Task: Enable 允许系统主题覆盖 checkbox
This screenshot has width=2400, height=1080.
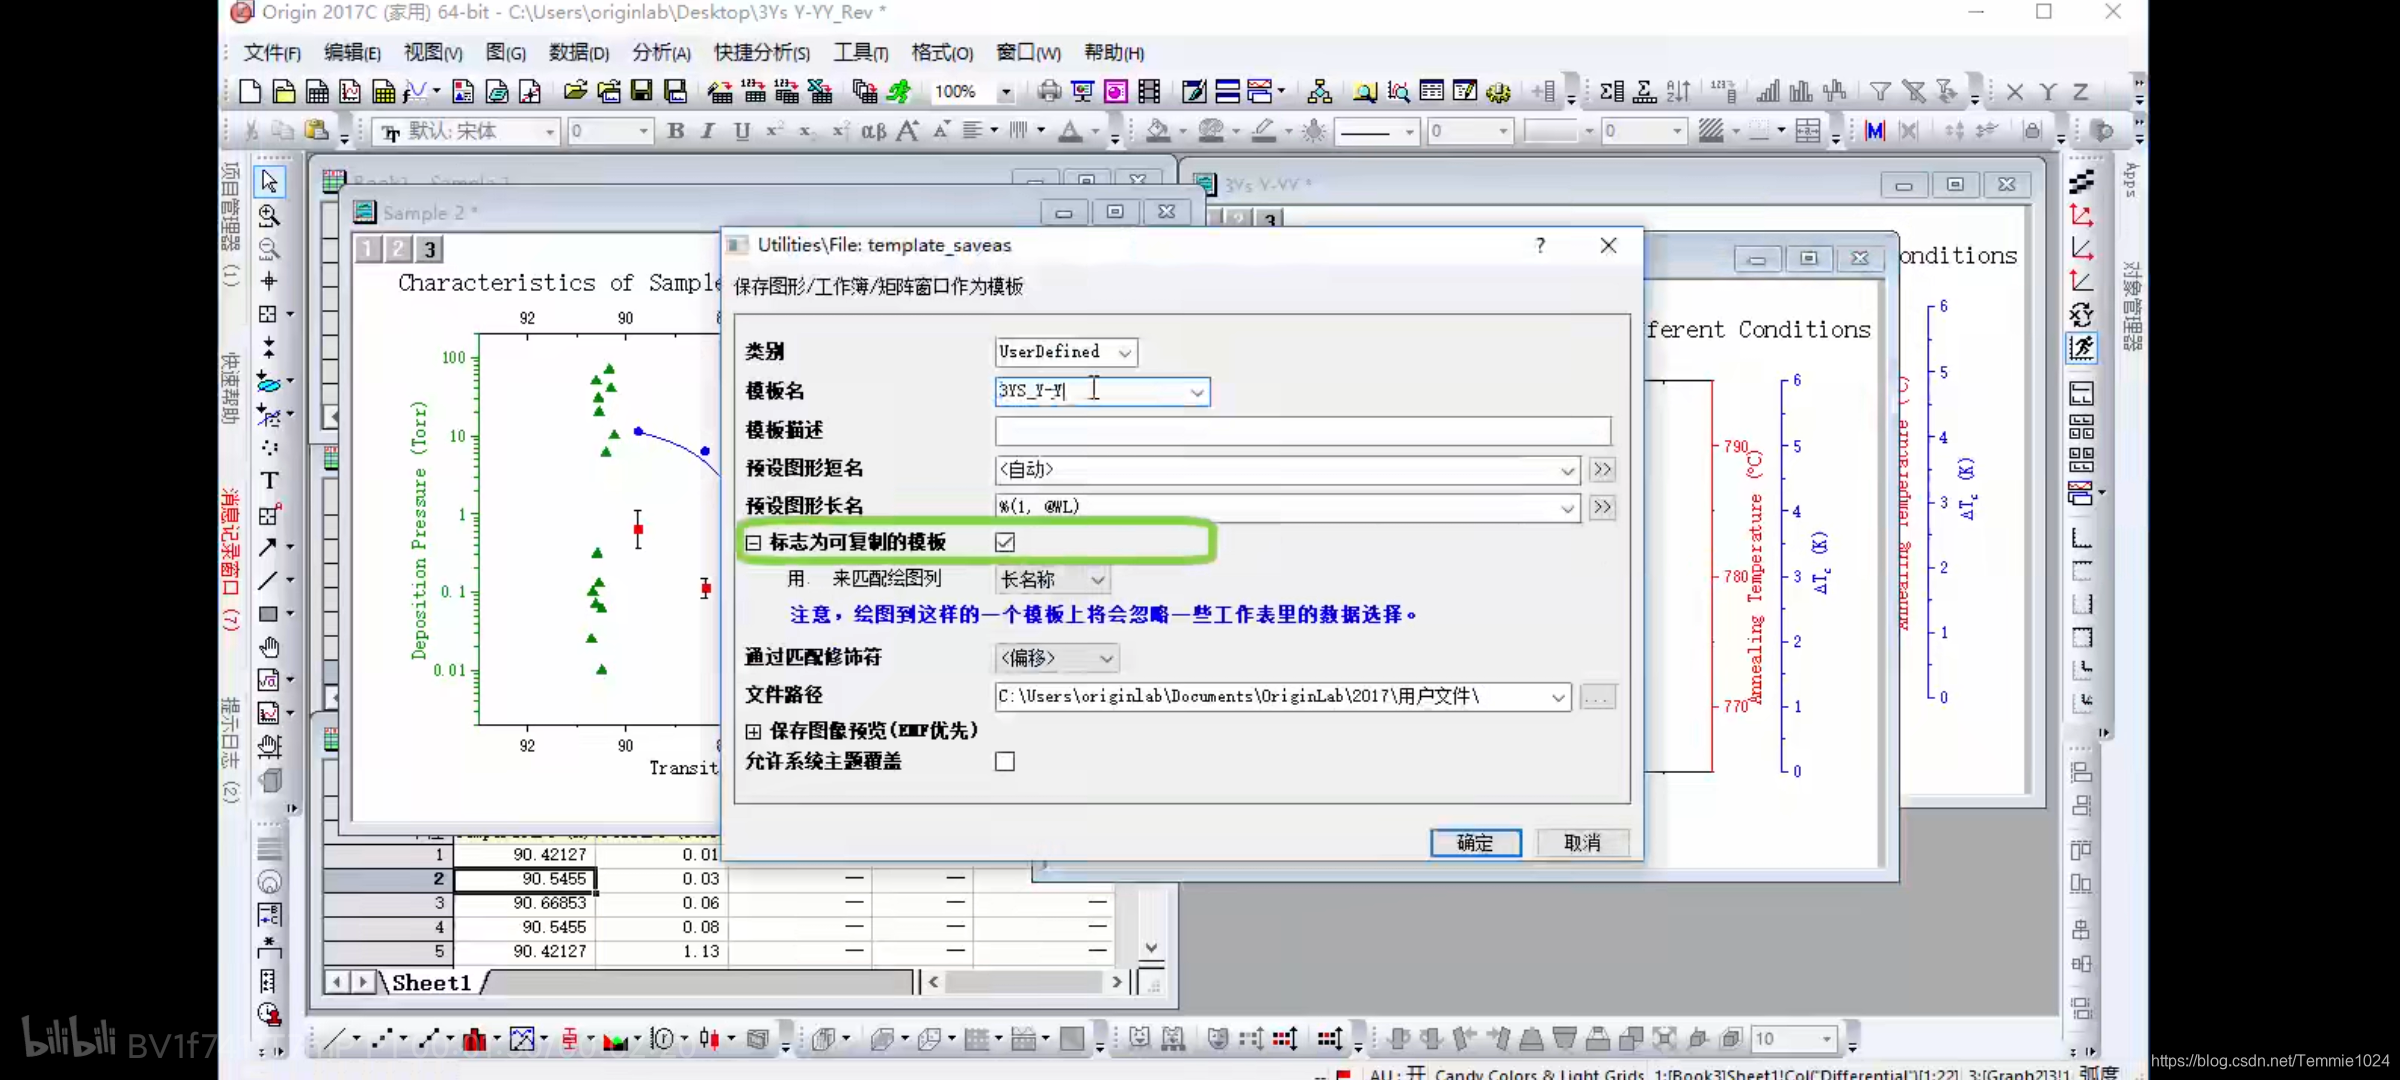Action: coord(1005,762)
